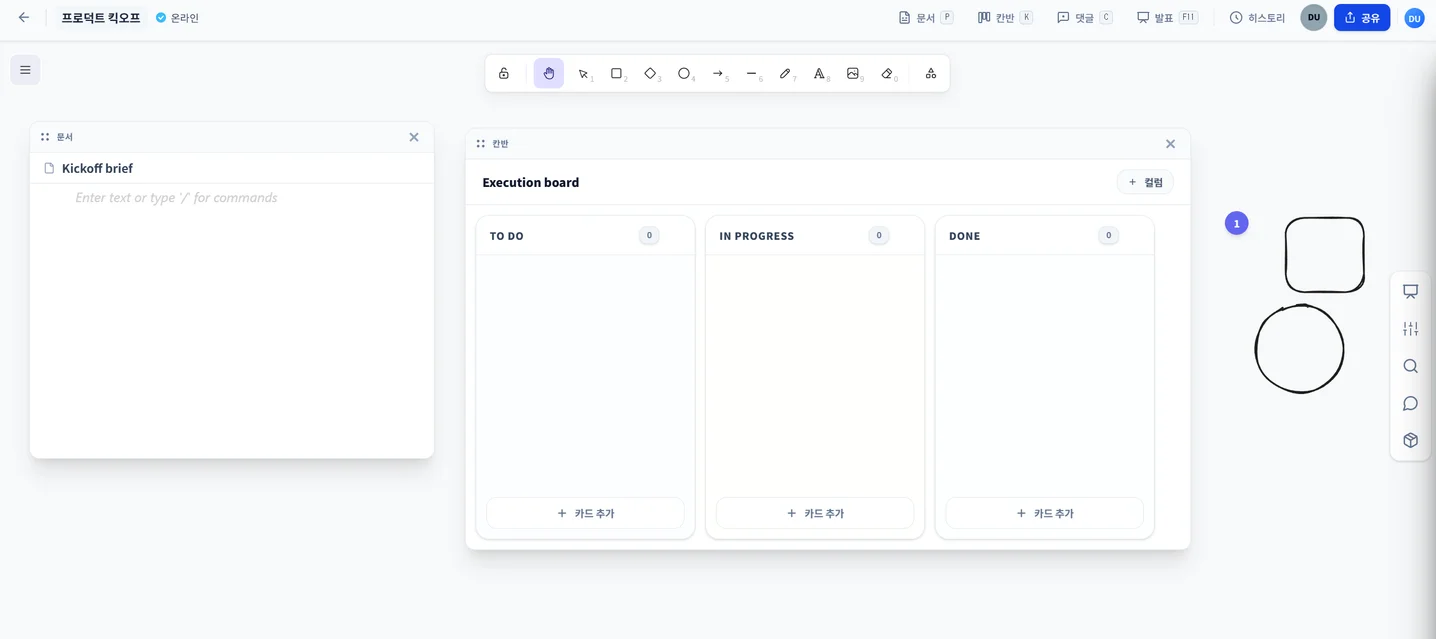Open the 칸반 item in the header
This screenshot has width=1436, height=639.
(1005, 17)
